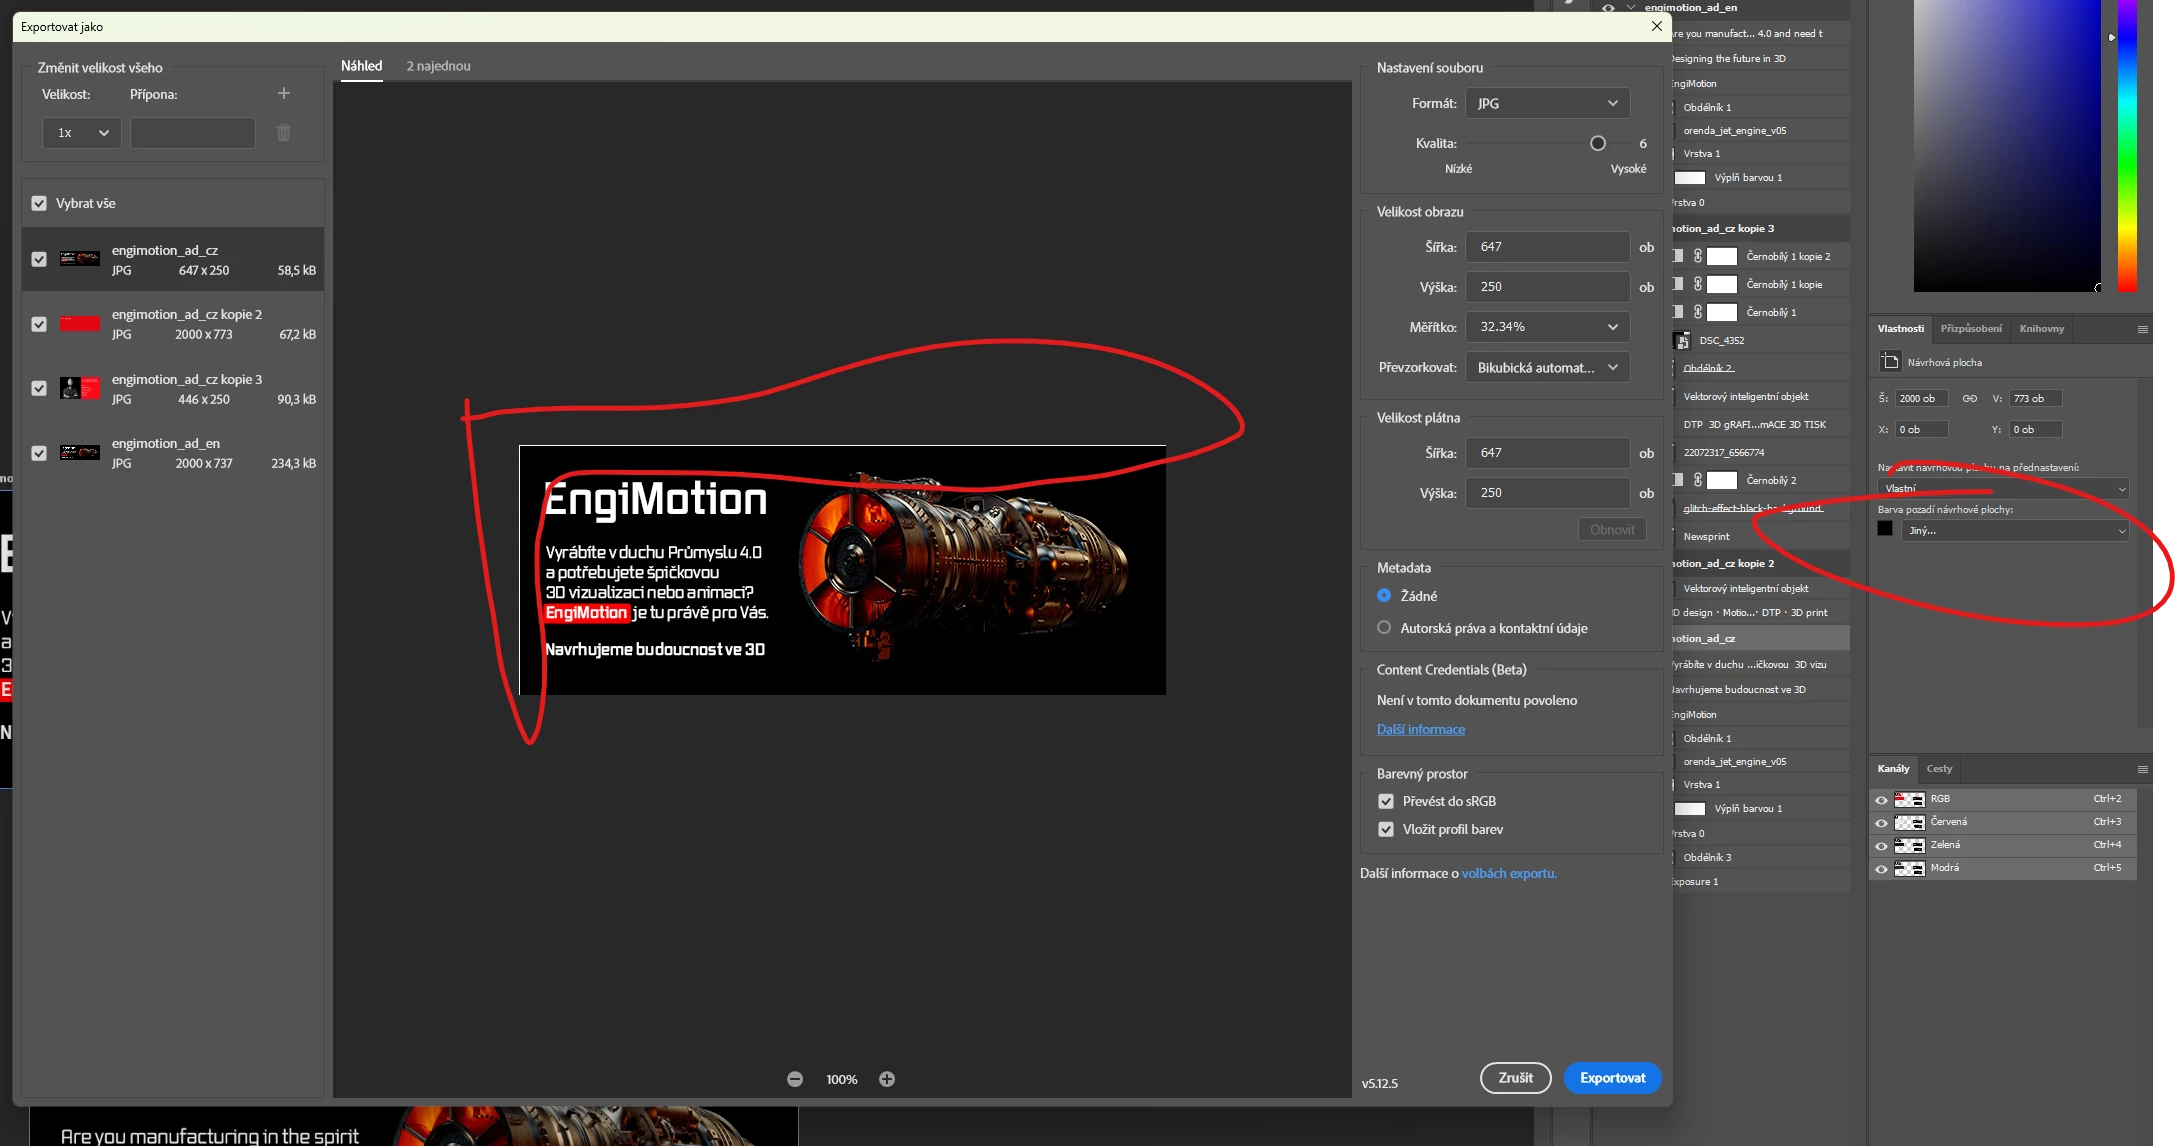Click the hue spectrum strip in color picker
2180x1146 pixels.
click(2127, 145)
